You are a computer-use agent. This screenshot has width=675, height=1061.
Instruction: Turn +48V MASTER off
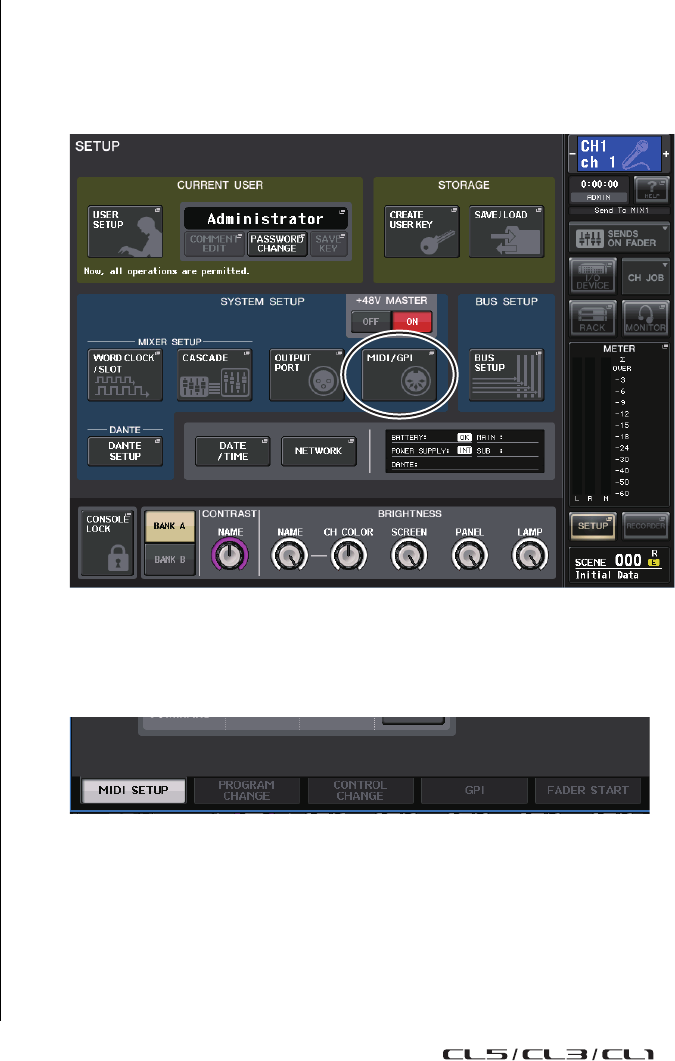point(371,322)
